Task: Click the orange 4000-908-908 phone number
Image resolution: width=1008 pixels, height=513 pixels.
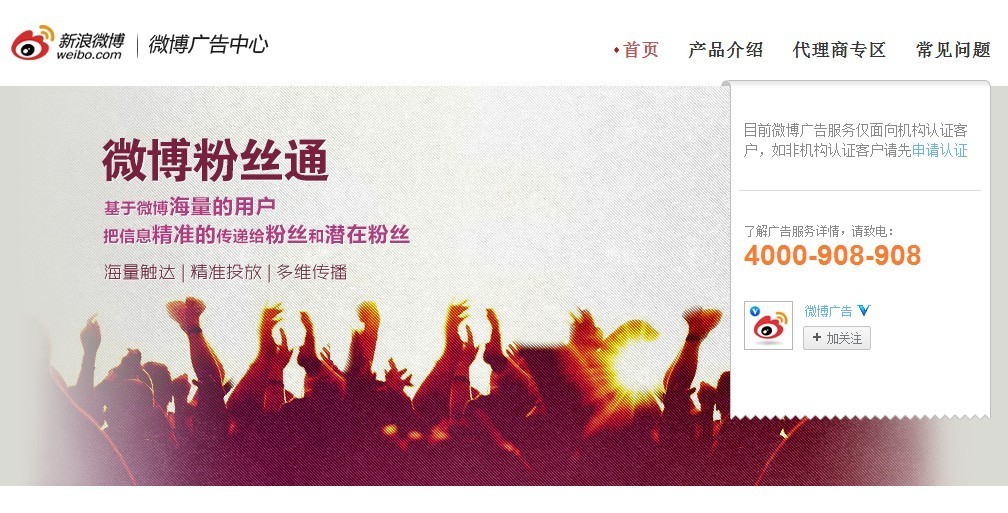Action: (x=832, y=255)
